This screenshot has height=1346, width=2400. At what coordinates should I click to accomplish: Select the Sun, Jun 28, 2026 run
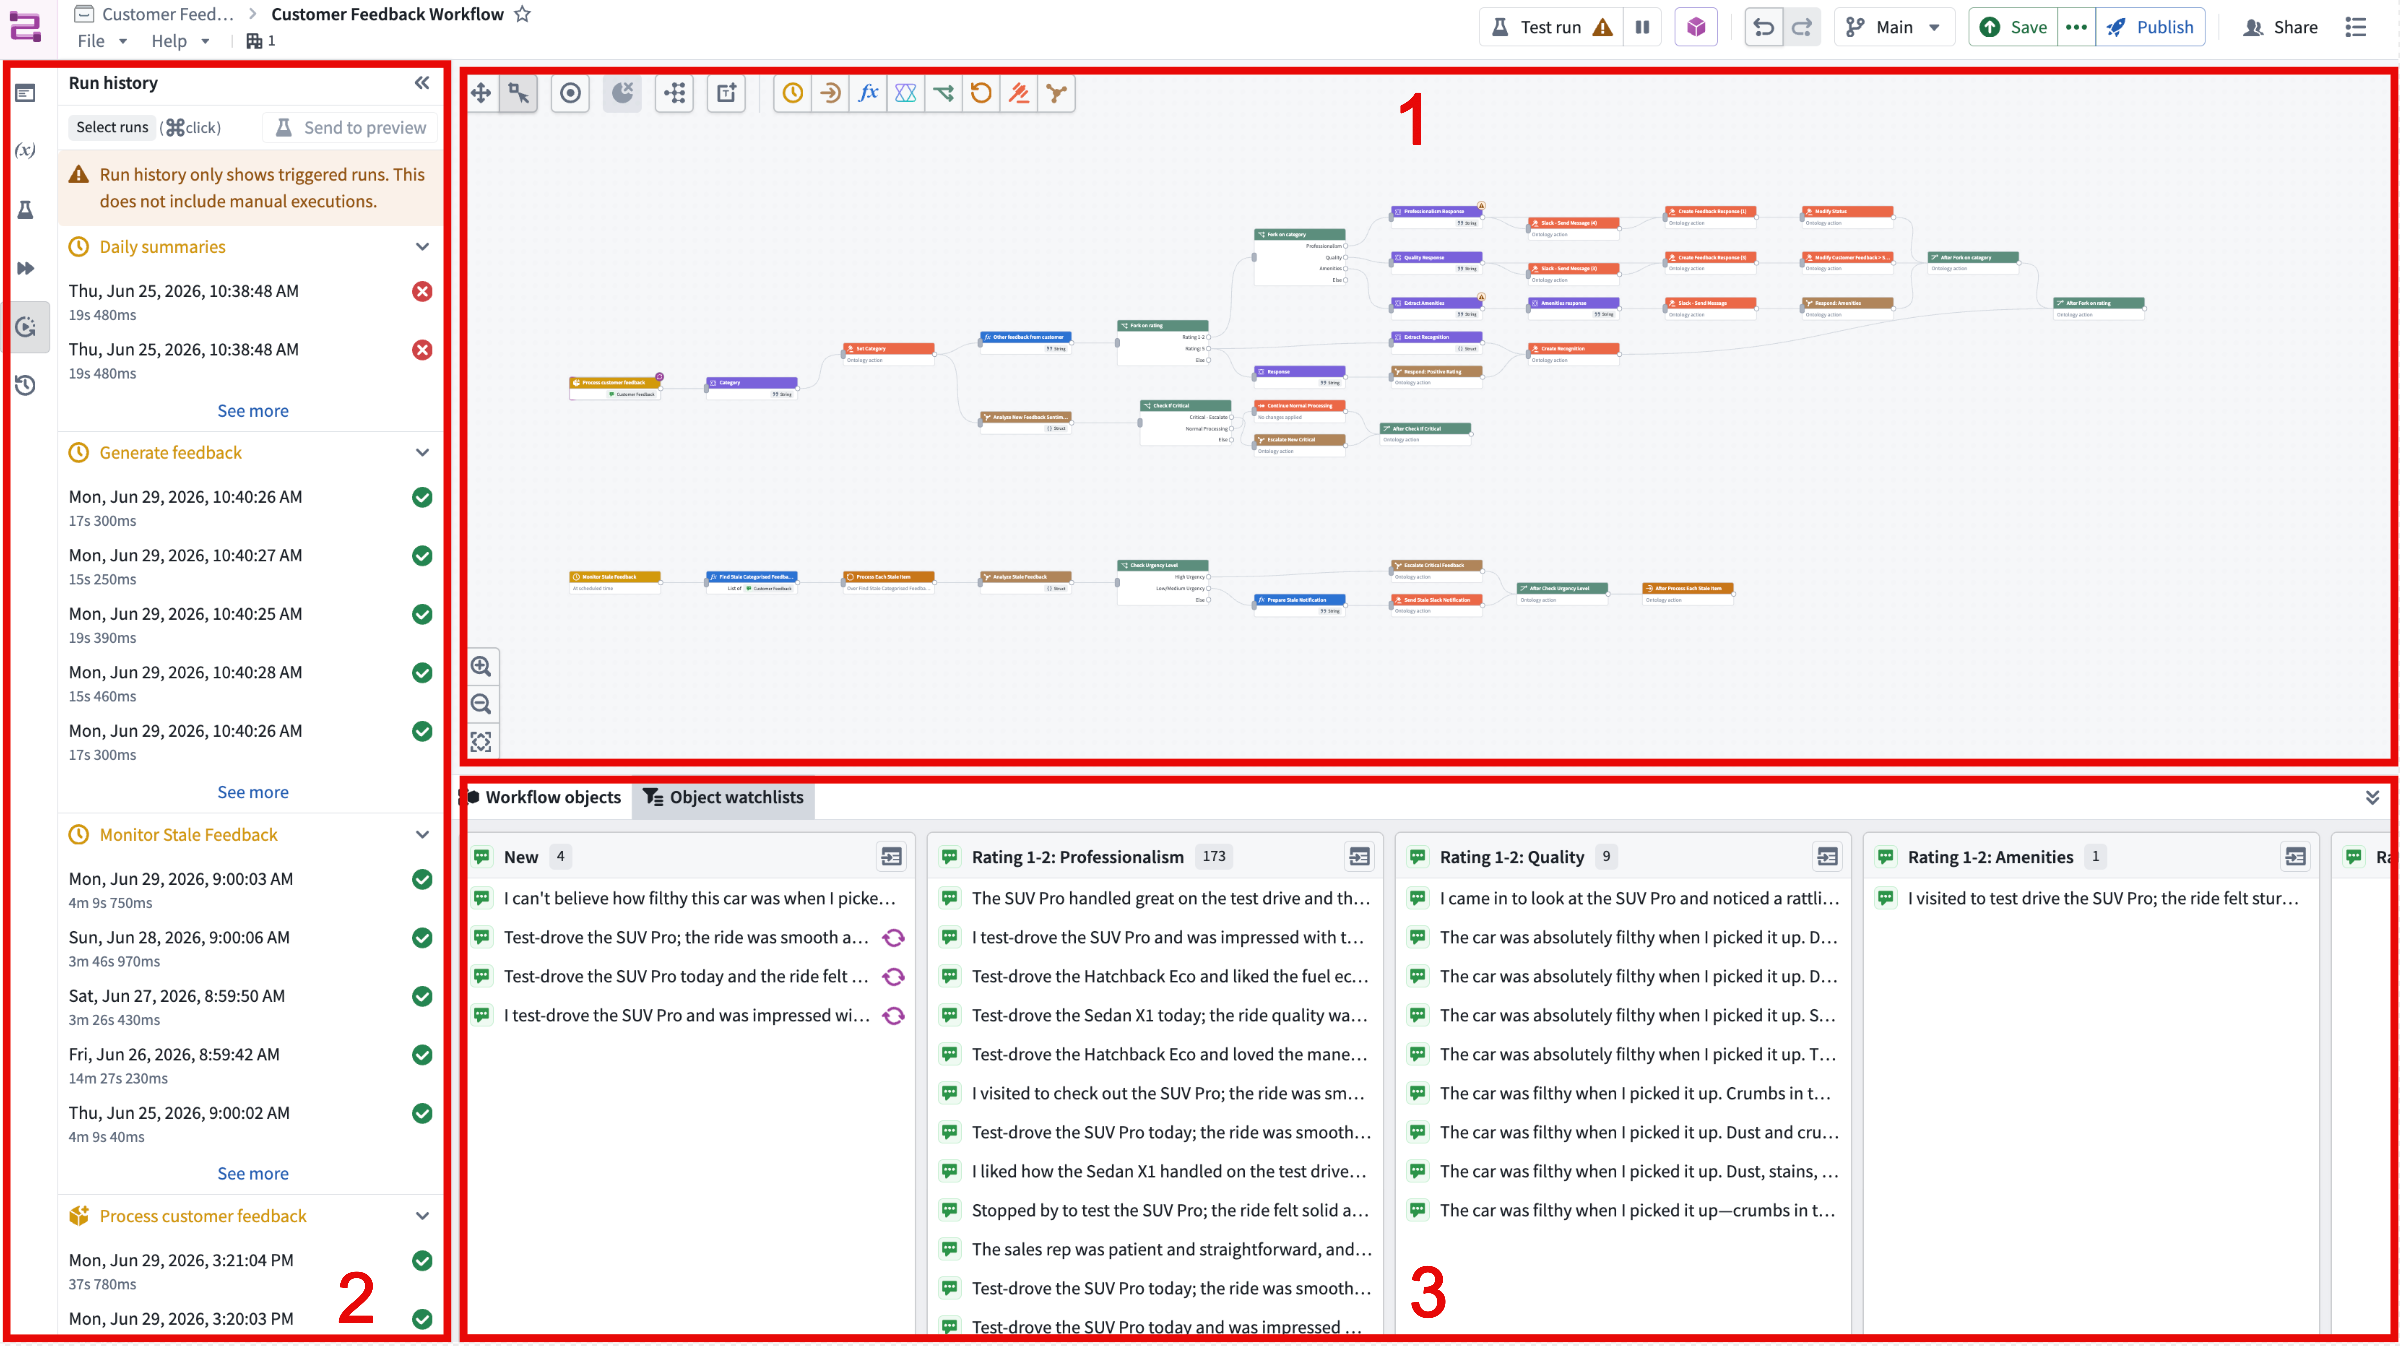250,948
